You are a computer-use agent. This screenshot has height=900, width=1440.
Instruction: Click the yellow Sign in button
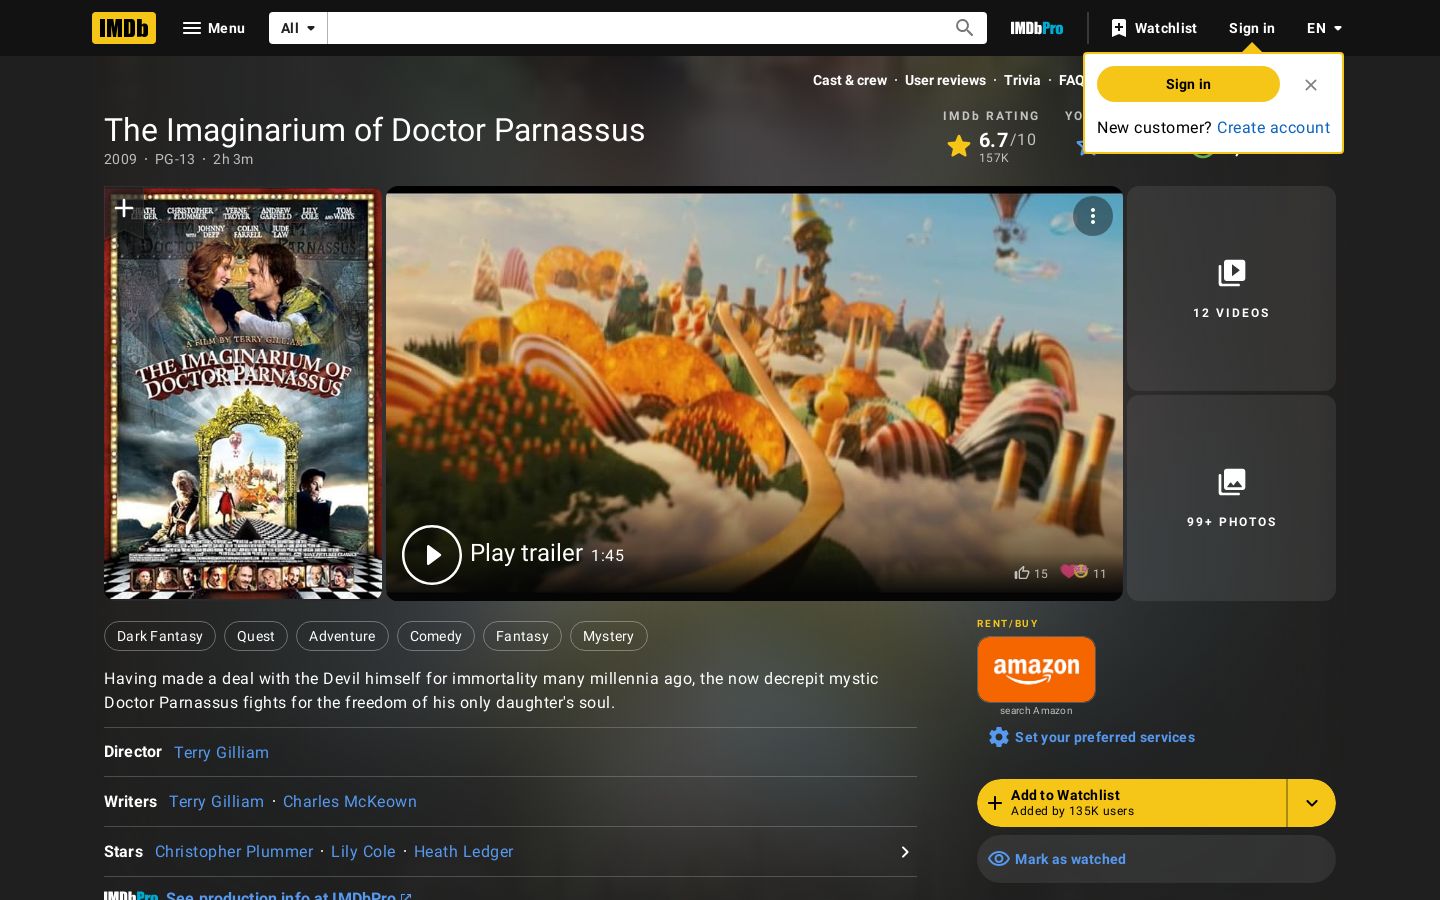pos(1188,84)
